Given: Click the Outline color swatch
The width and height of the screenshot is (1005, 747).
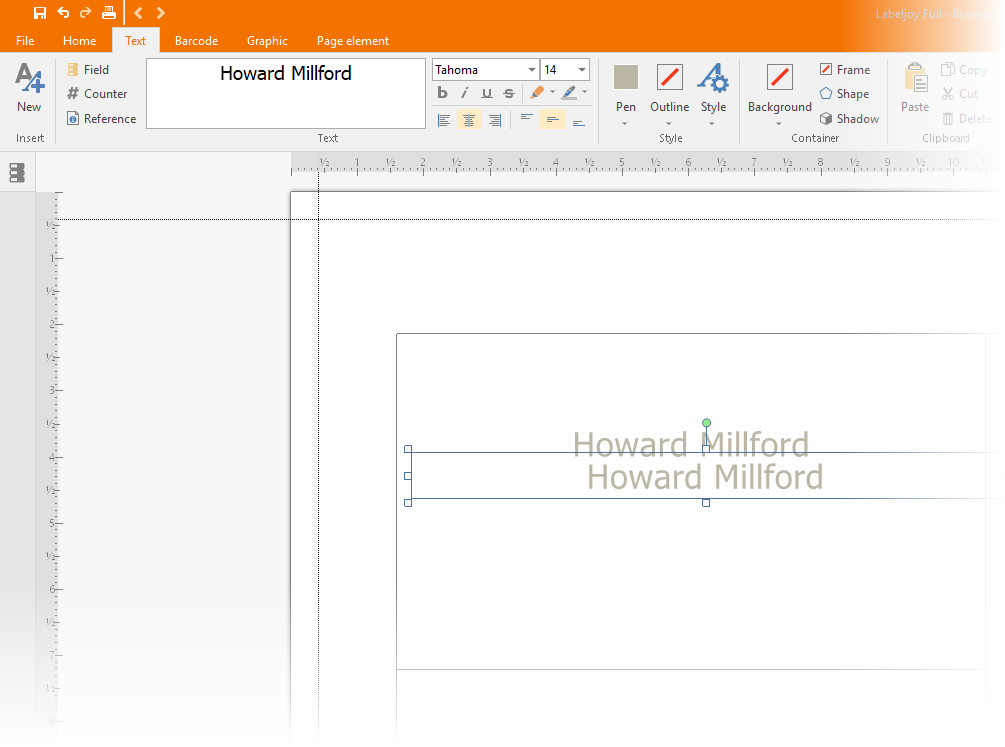Looking at the screenshot, I should 670,77.
